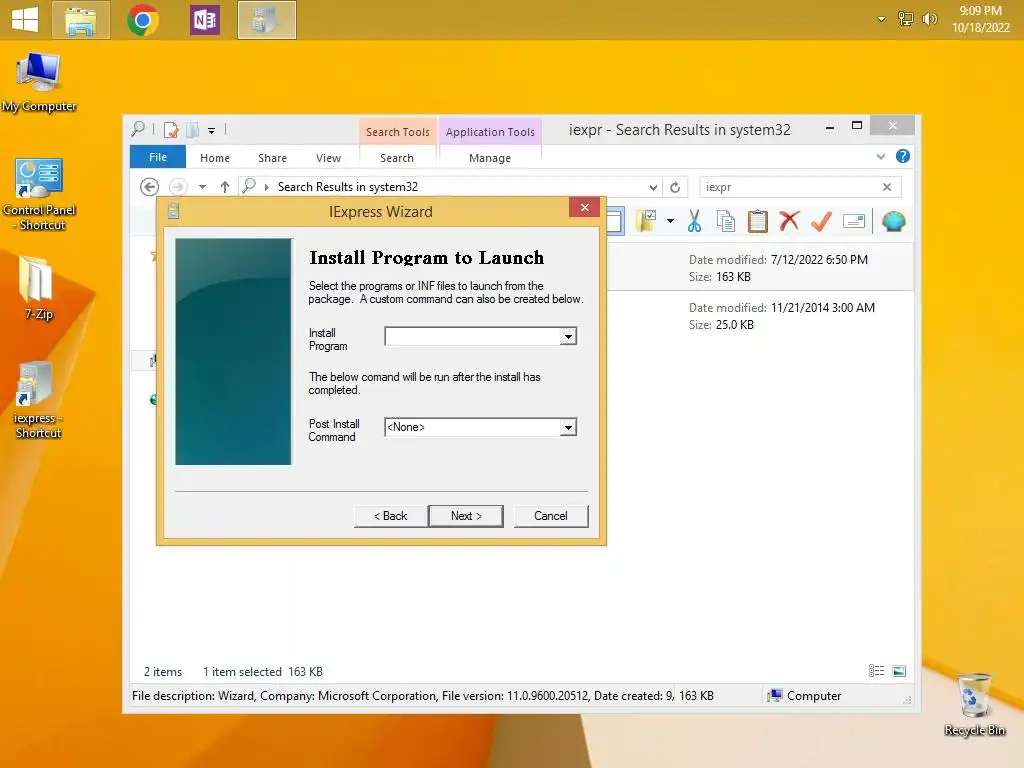The height and width of the screenshot is (768, 1024).
Task: Open the File menu tab
Action: [x=158, y=157]
